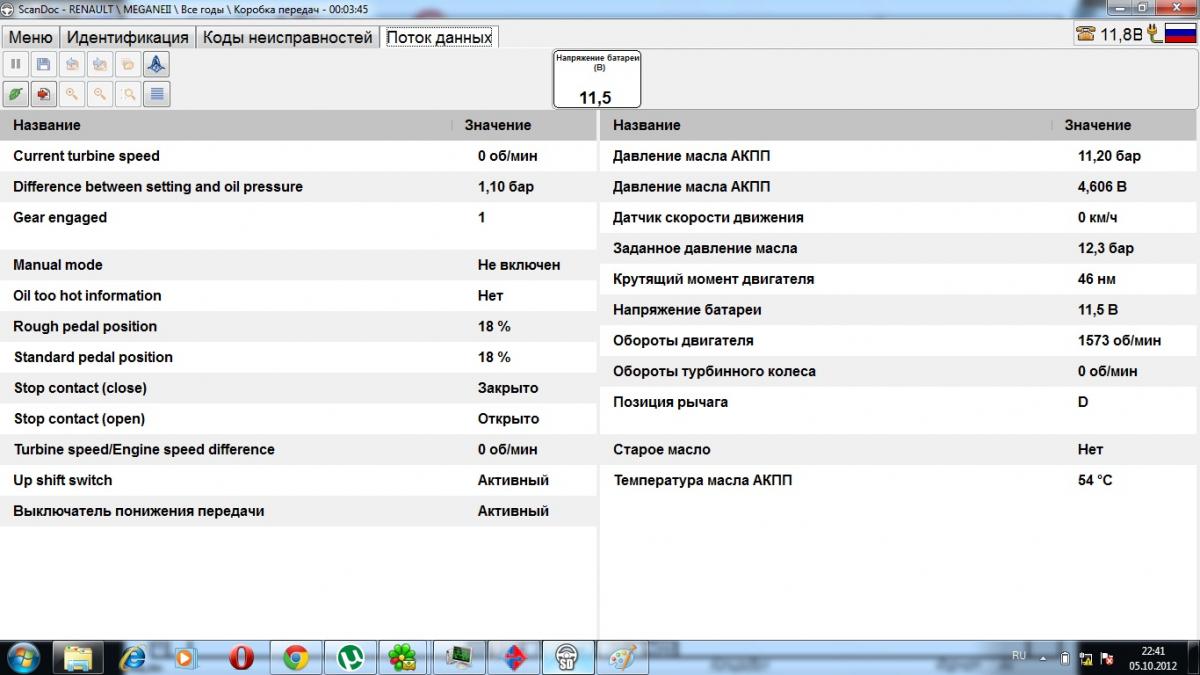Select the Старое масло row
Screen dimensions: 1200x675
point(898,450)
